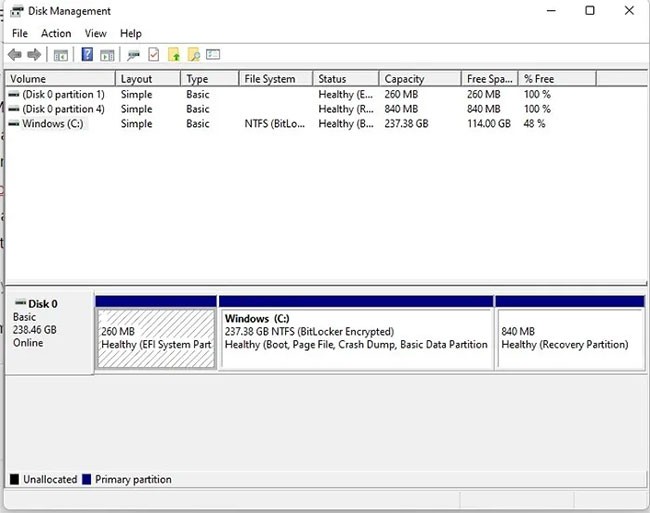Select the (Disk 0 partition 1) volume row
650x513 pixels.
click(62, 94)
